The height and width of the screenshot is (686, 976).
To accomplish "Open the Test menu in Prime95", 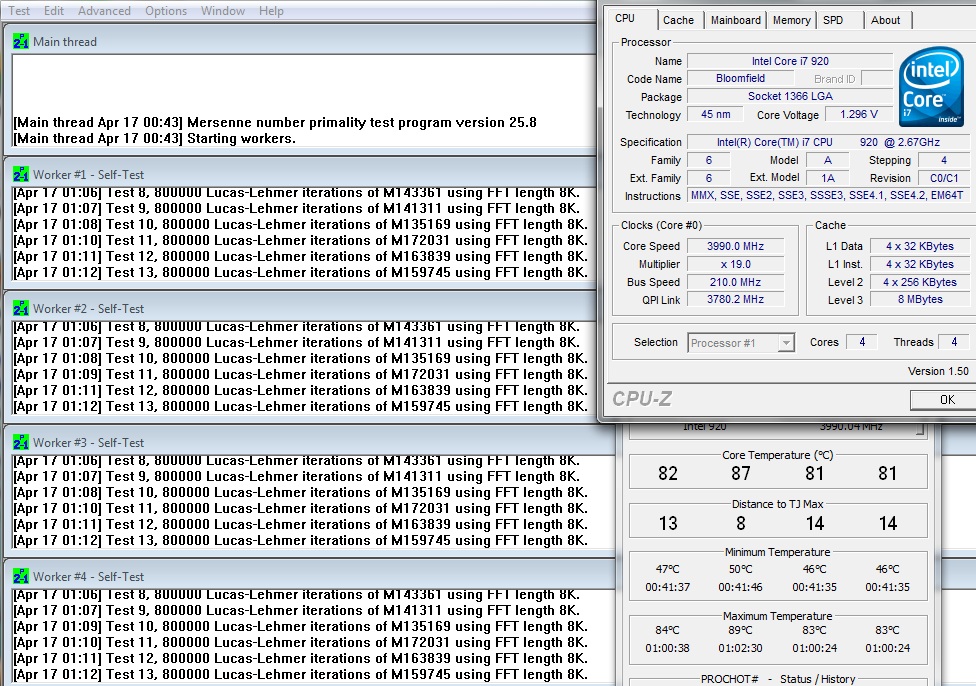I will pos(19,11).
